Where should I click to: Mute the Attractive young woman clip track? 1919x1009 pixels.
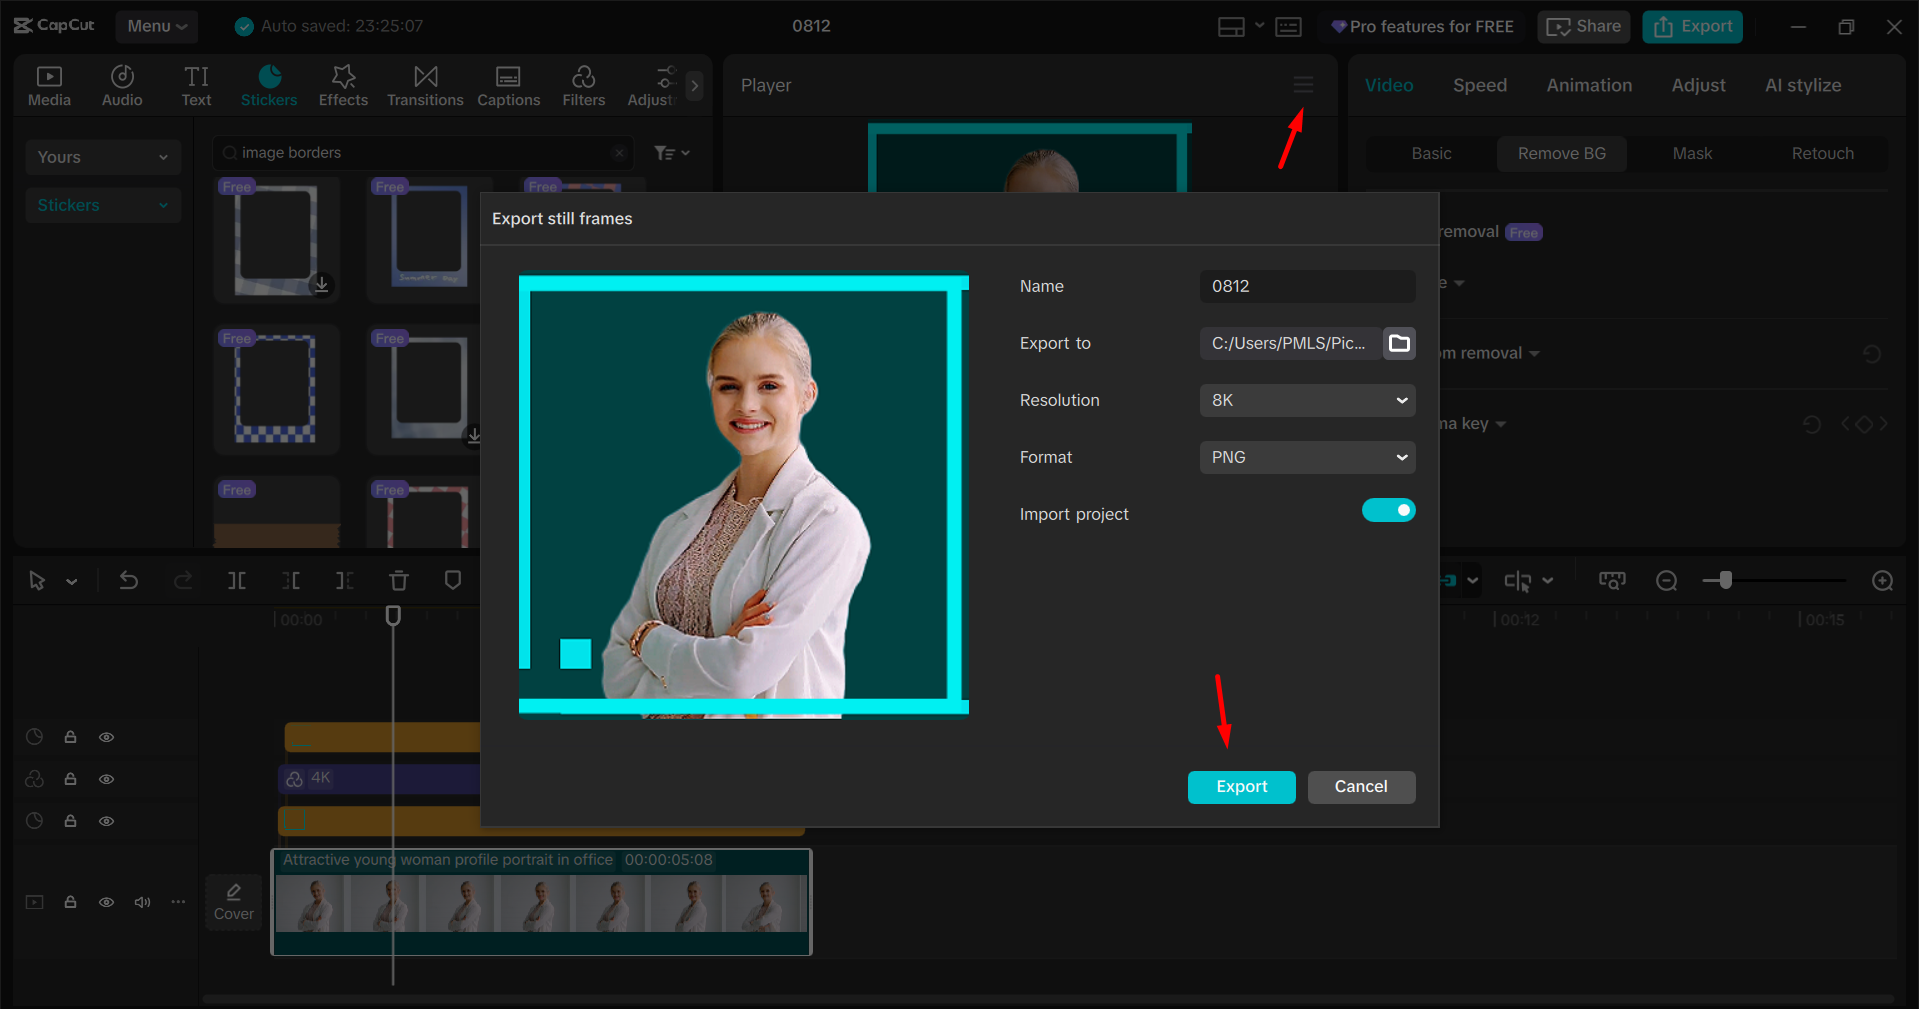click(x=142, y=902)
